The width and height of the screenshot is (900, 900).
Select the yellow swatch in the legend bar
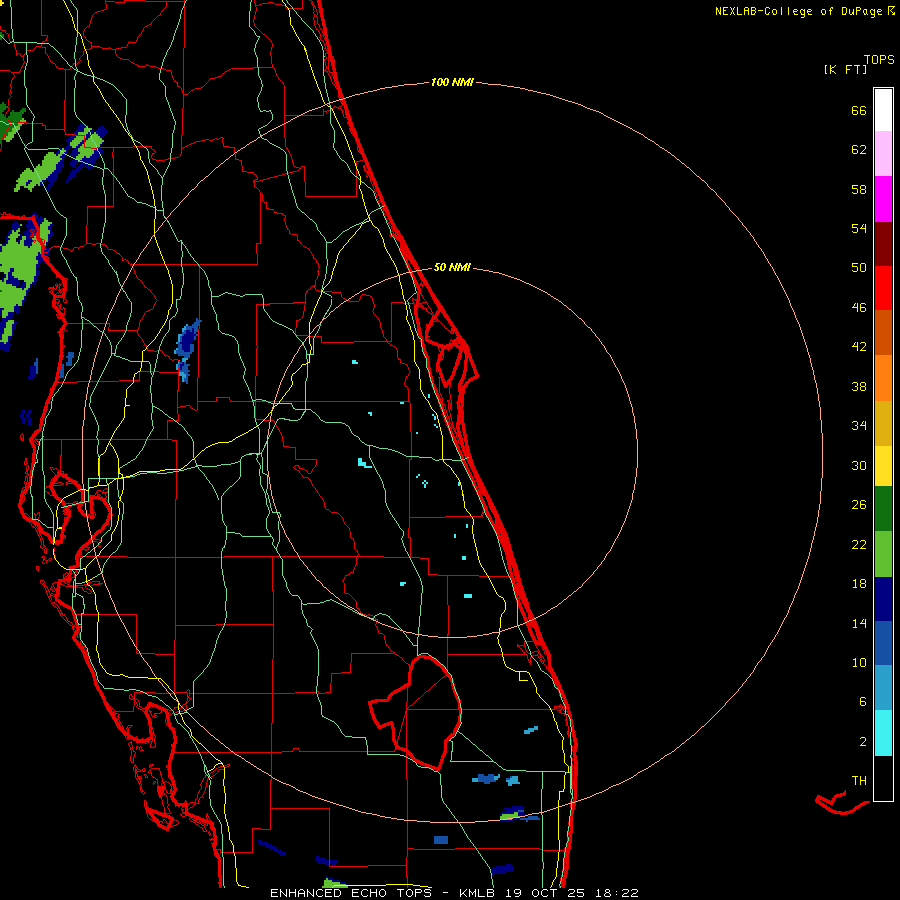pyautogui.click(x=883, y=466)
